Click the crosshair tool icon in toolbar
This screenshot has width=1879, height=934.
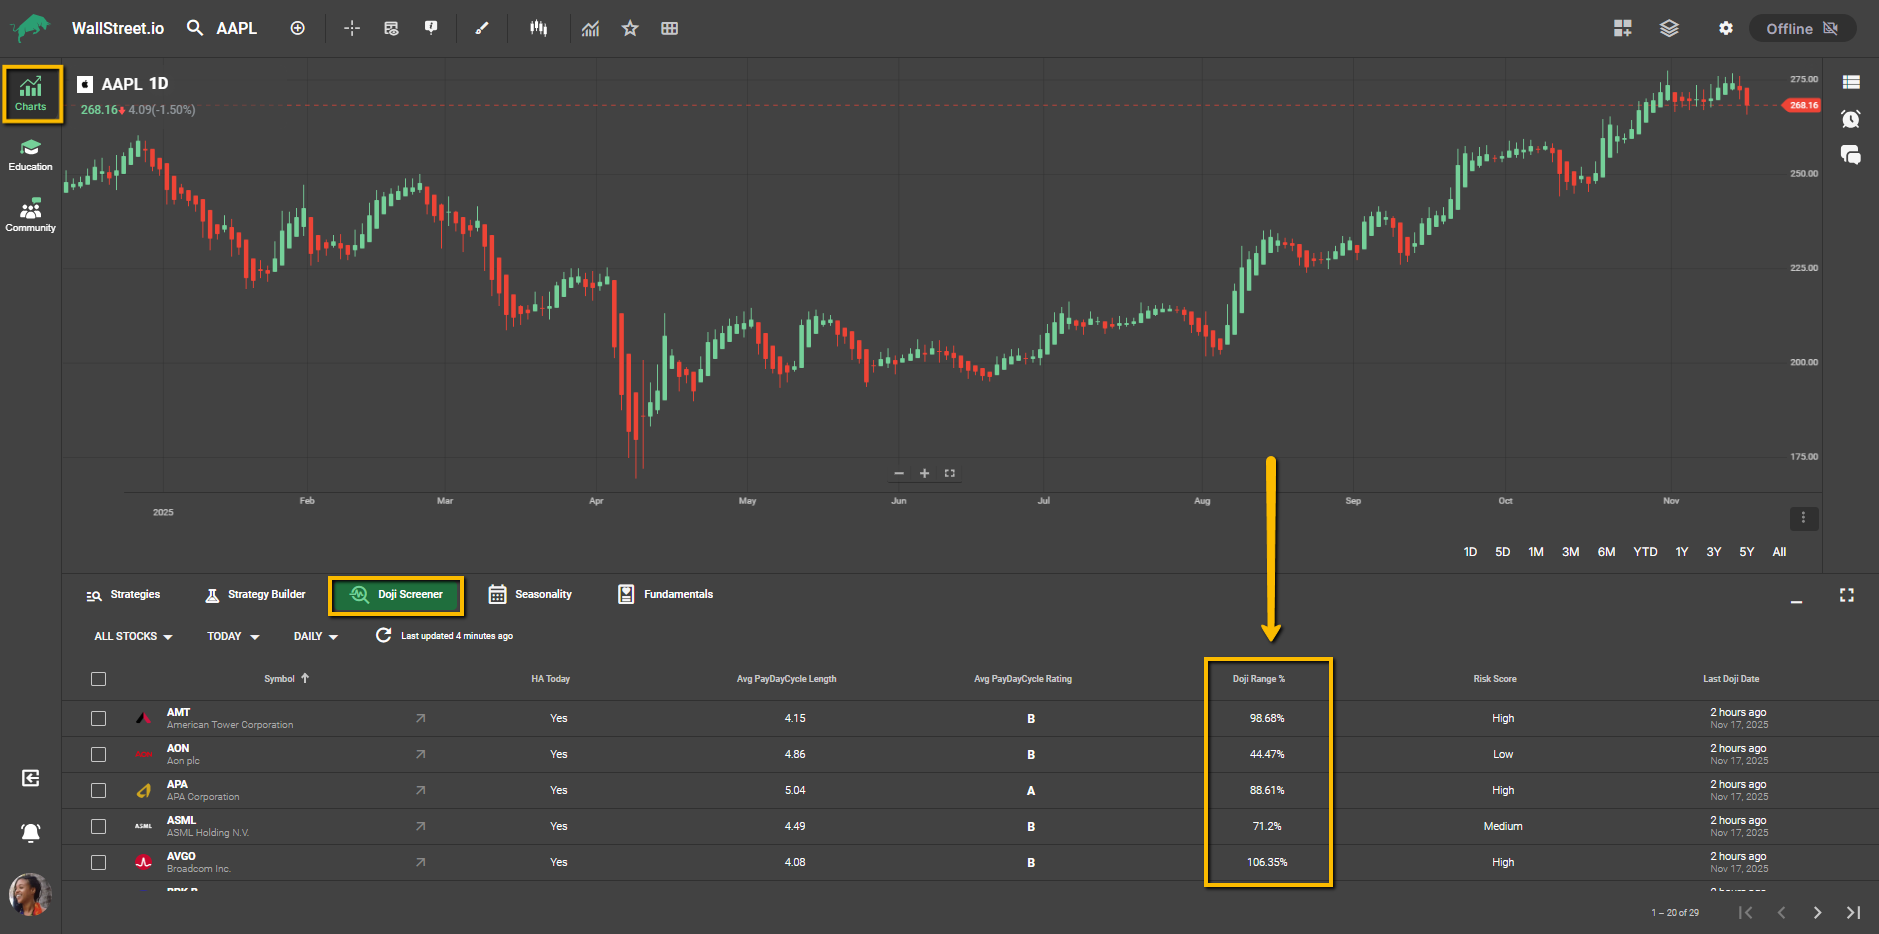(x=351, y=28)
